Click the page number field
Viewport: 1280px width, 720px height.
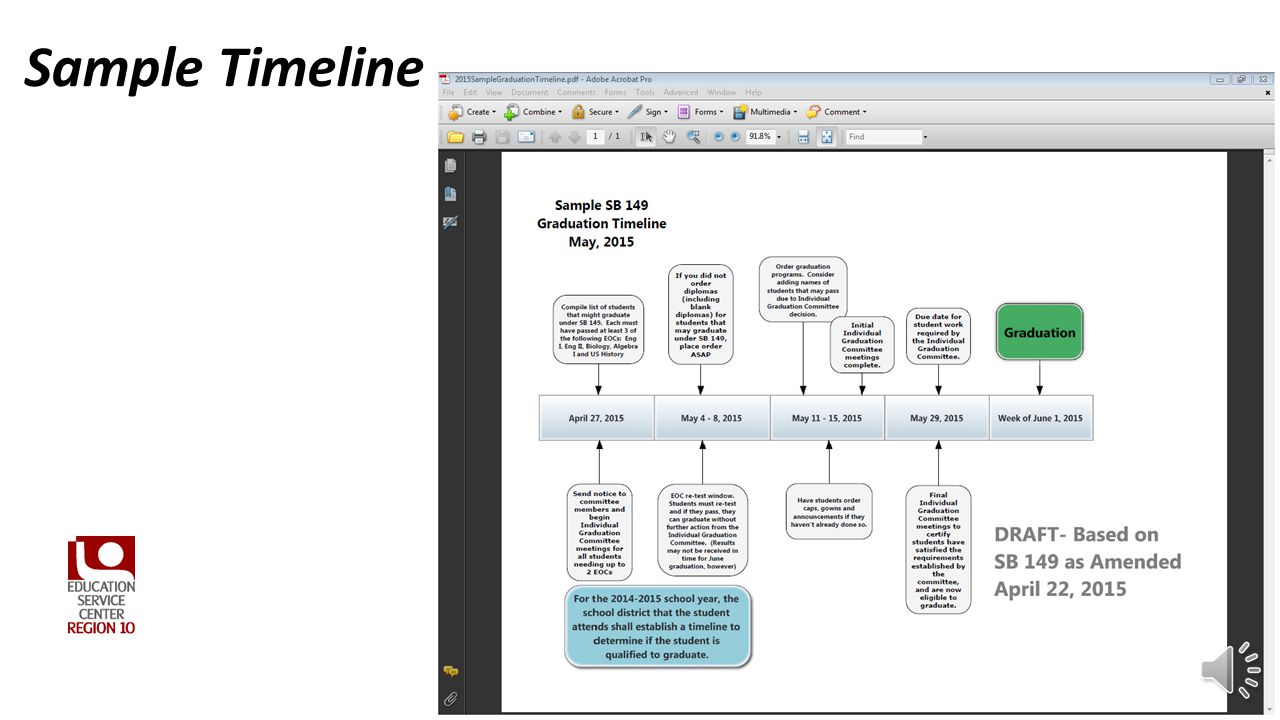595,137
